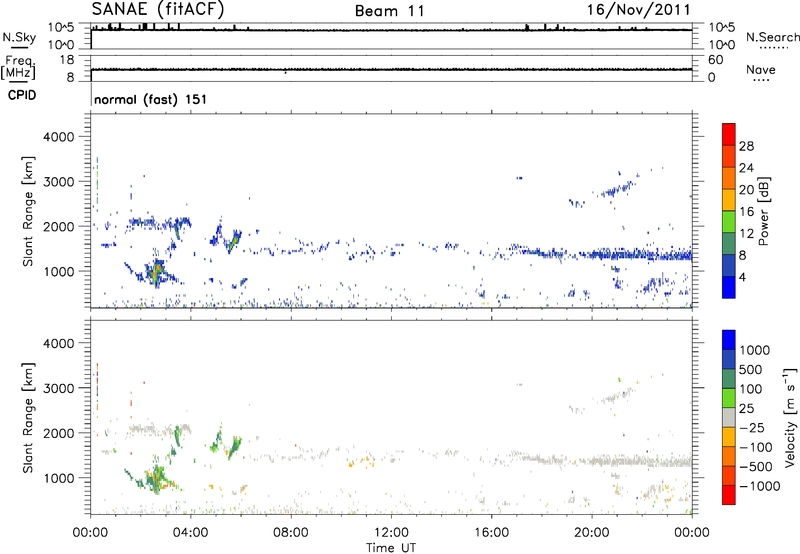The width and height of the screenshot is (800, 554).
Task: Click the 28 label on the power colorbar
Action: (746, 146)
